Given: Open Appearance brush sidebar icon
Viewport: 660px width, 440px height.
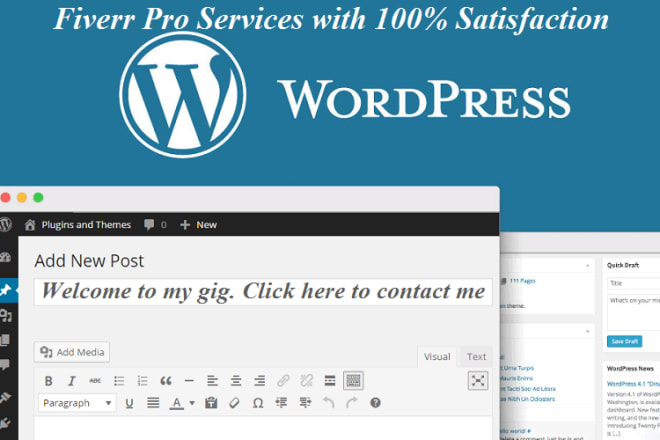Looking at the screenshot, I should [5, 397].
